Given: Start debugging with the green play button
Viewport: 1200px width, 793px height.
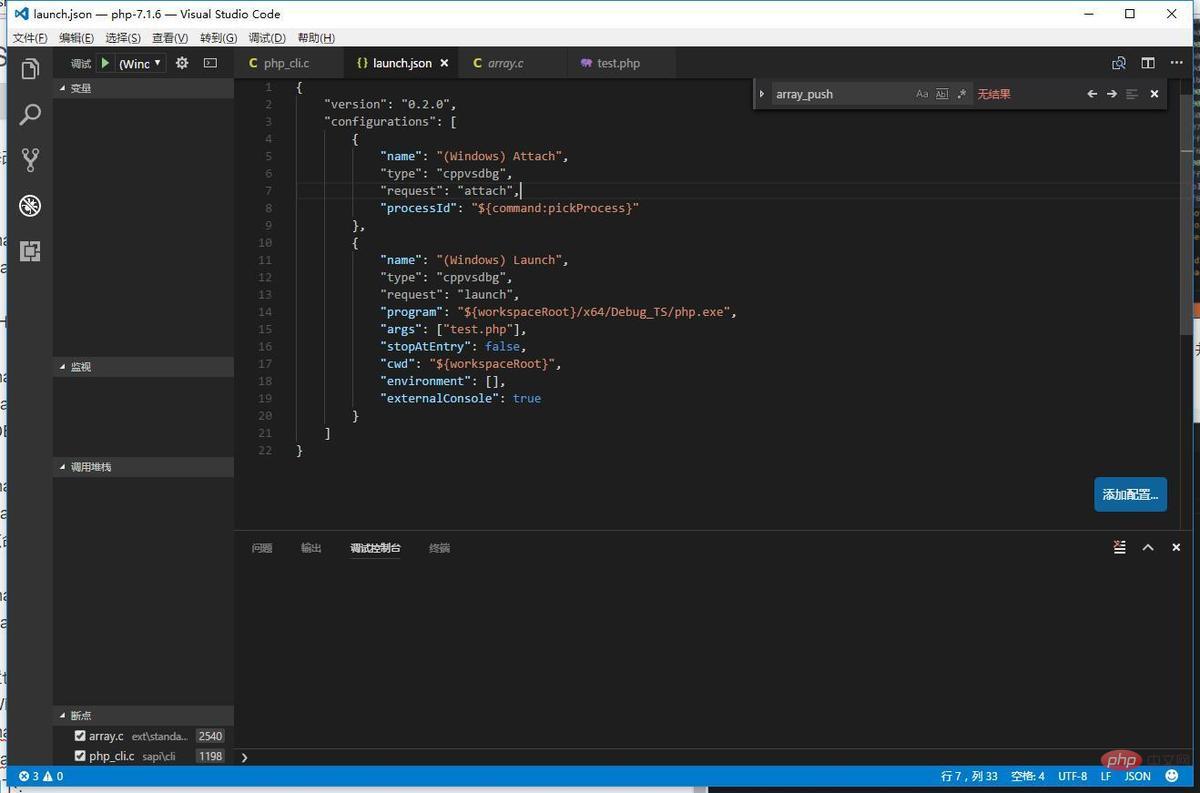Looking at the screenshot, I should click(105, 63).
